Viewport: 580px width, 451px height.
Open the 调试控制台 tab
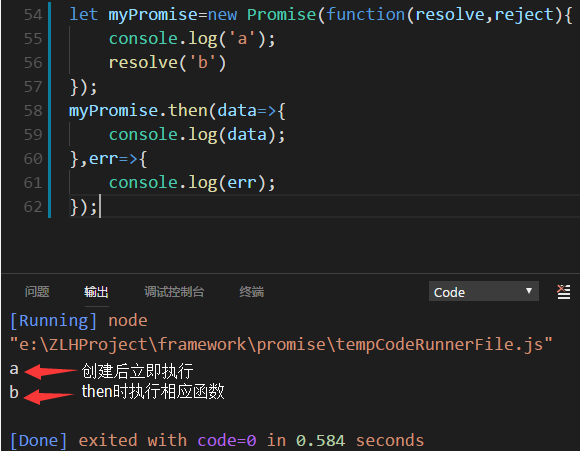(174, 292)
